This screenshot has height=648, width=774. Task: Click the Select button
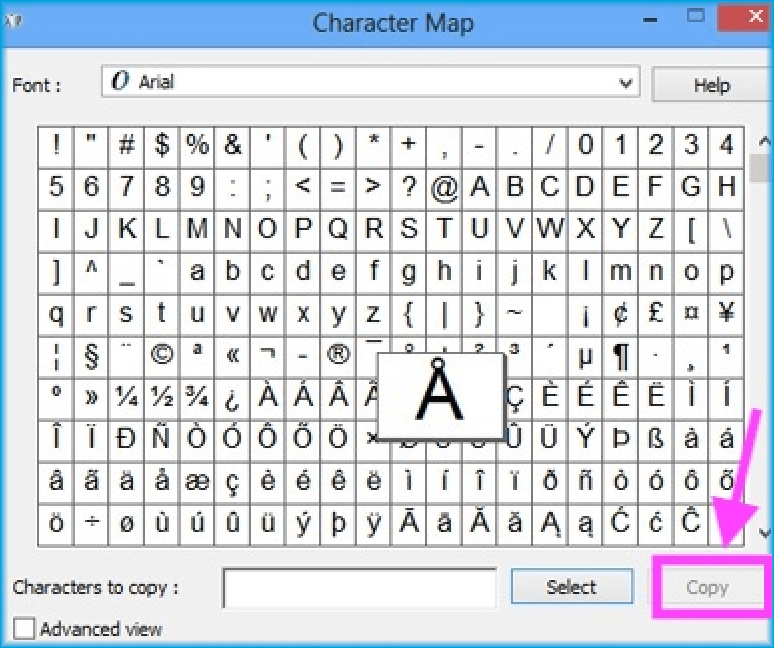click(x=572, y=586)
